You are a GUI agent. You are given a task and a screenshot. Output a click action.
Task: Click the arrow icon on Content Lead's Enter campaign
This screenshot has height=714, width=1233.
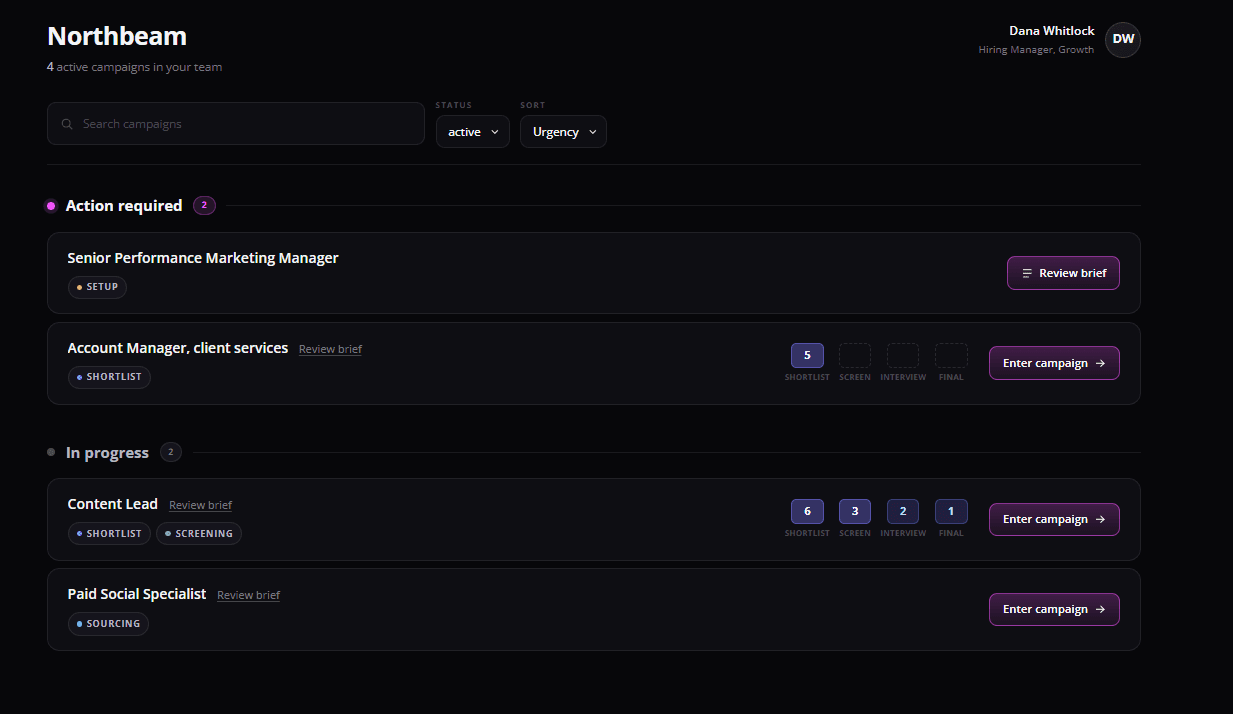(1100, 519)
